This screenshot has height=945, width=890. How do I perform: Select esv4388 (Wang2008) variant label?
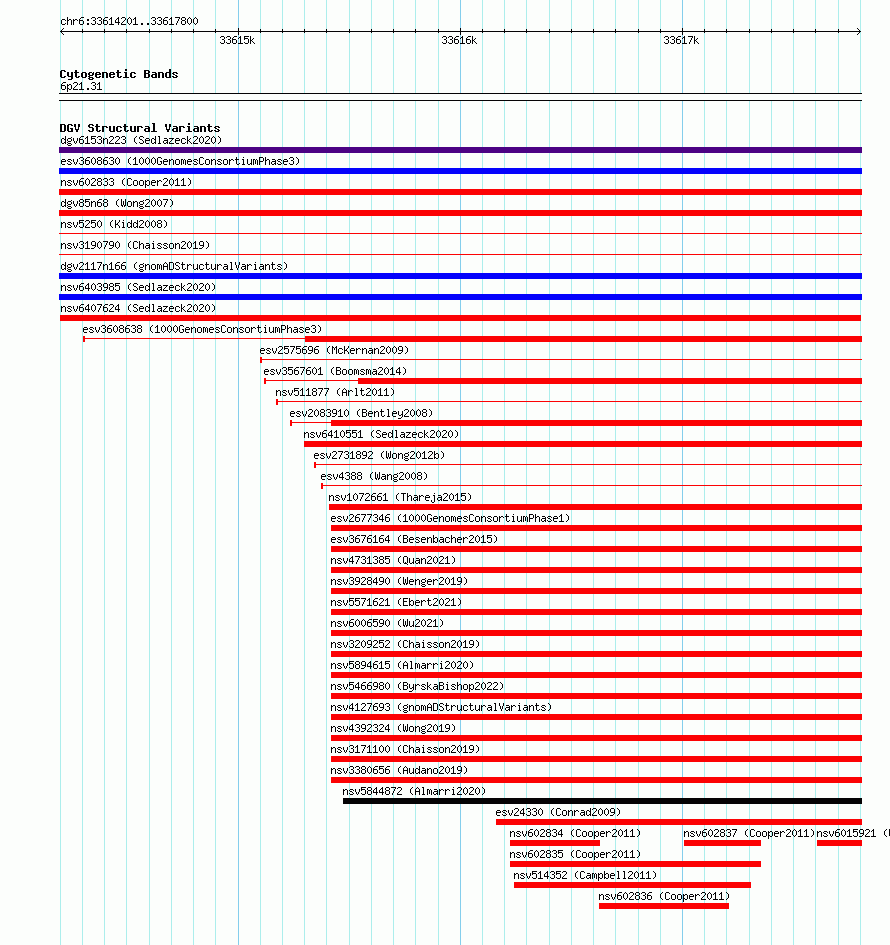click(374, 477)
